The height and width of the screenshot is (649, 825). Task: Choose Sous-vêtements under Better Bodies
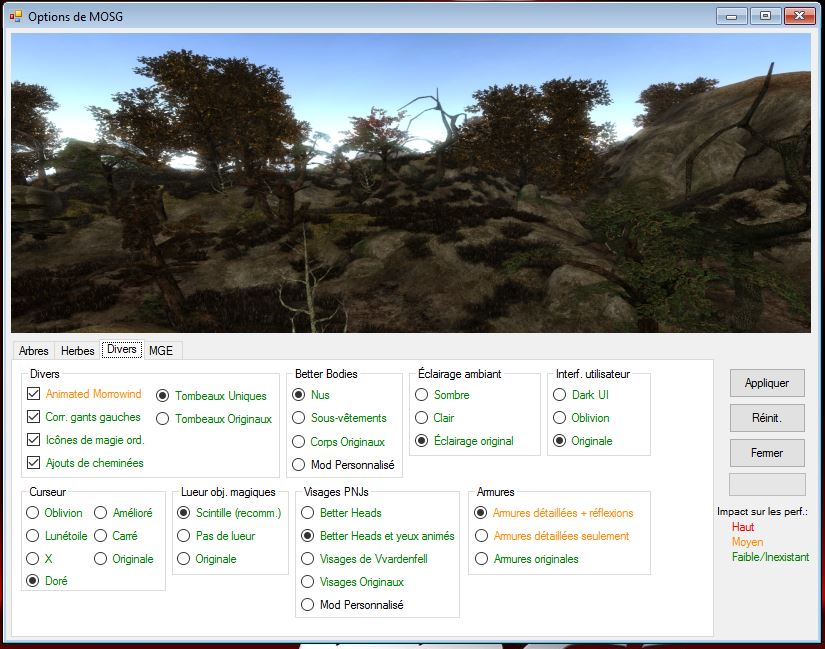299,418
